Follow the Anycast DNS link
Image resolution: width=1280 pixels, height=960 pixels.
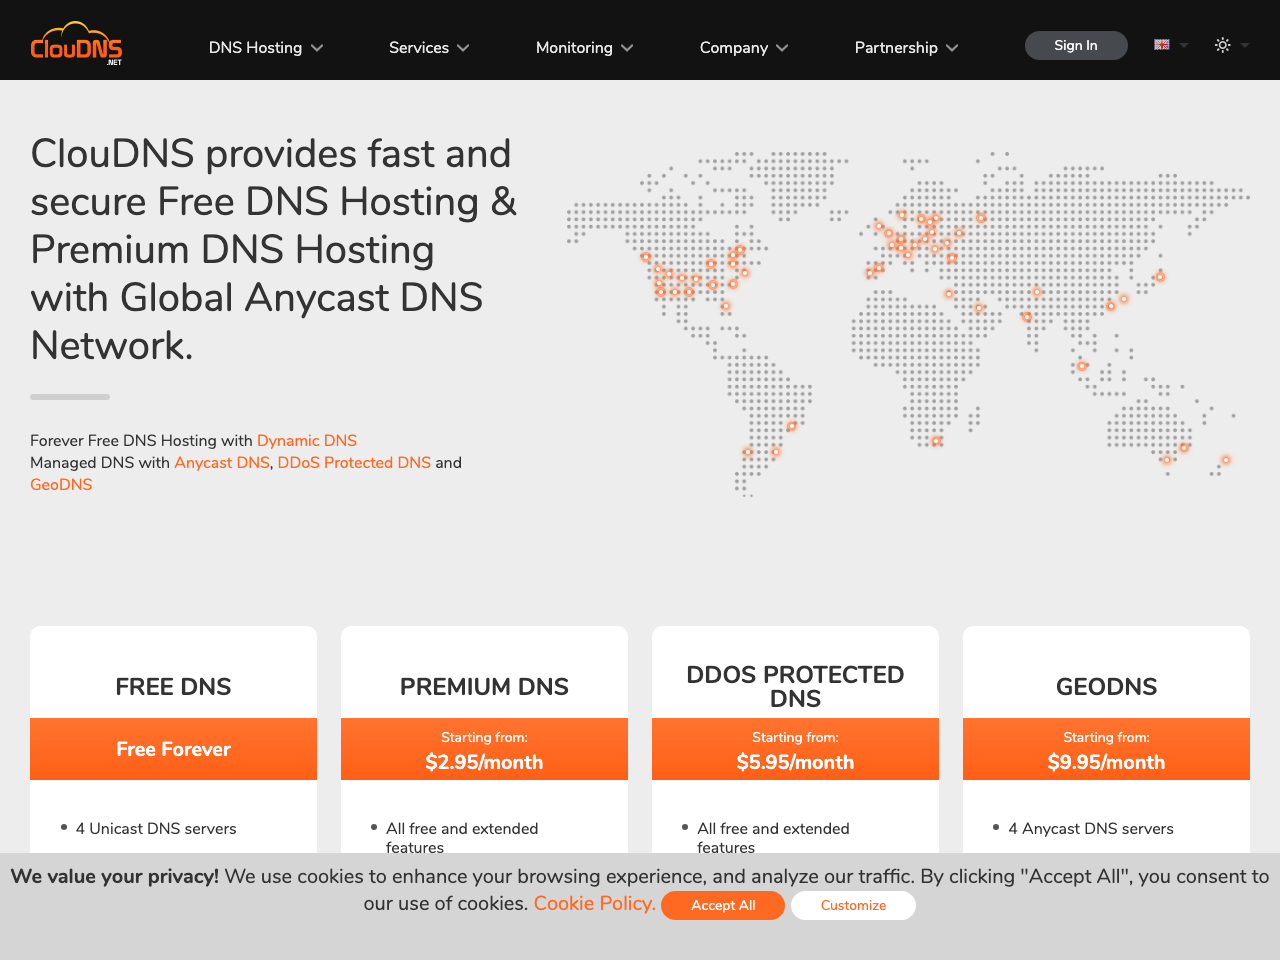[222, 462]
